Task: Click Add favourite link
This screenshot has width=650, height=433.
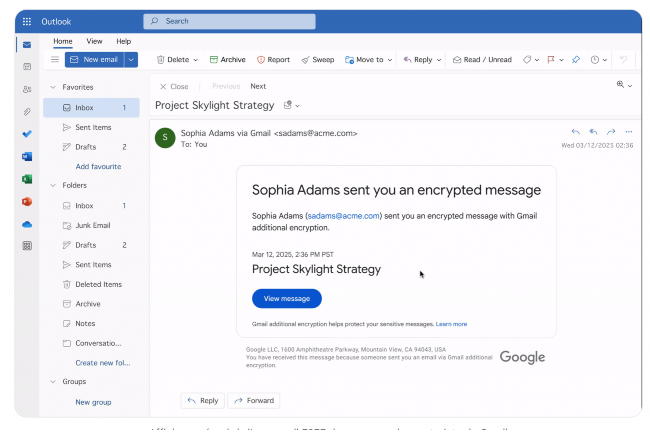Action: point(98,167)
